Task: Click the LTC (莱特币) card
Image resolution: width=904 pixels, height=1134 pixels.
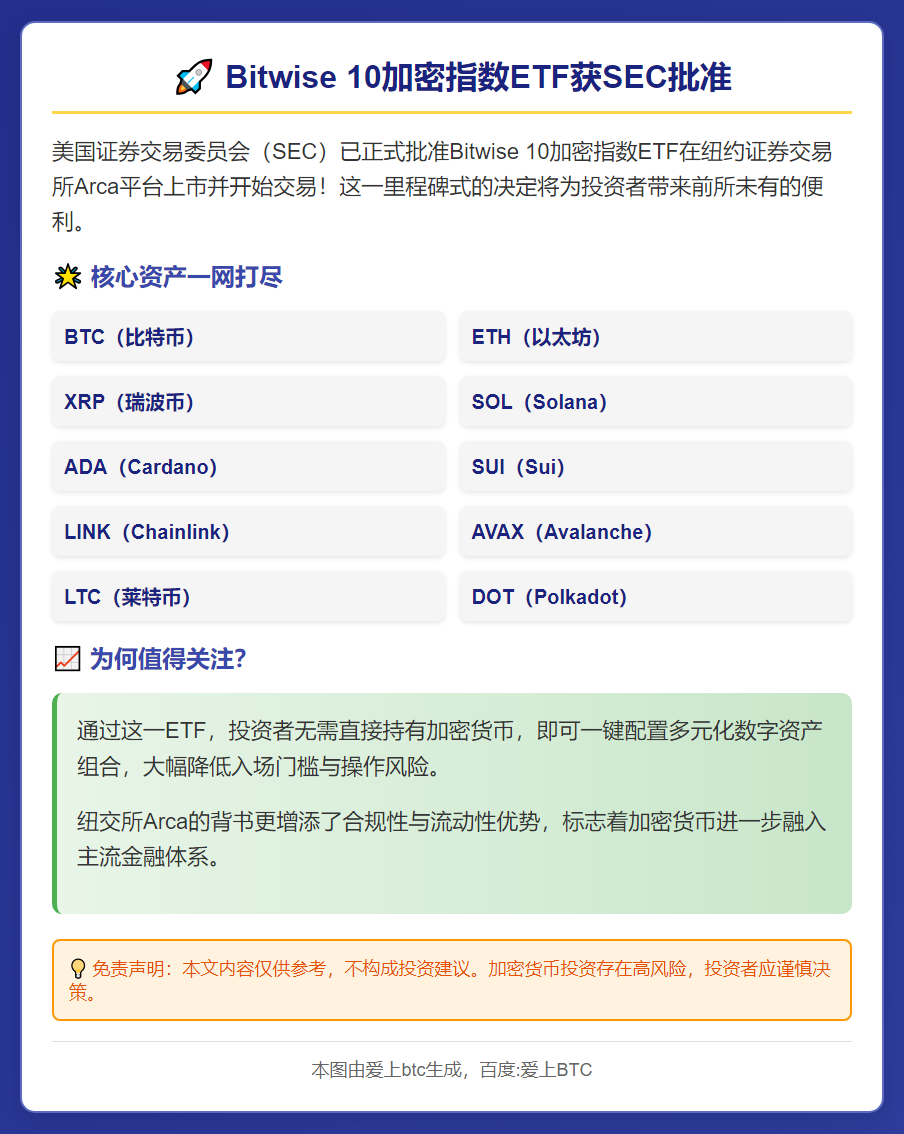Action: [248, 597]
